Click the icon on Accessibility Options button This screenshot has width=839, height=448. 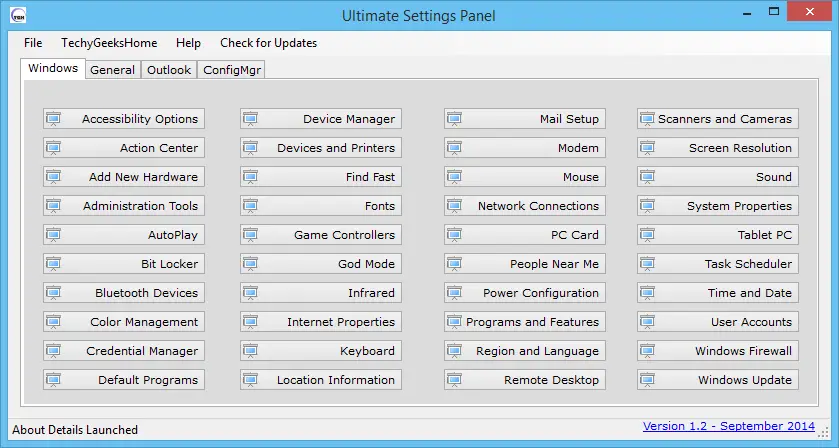(53, 119)
